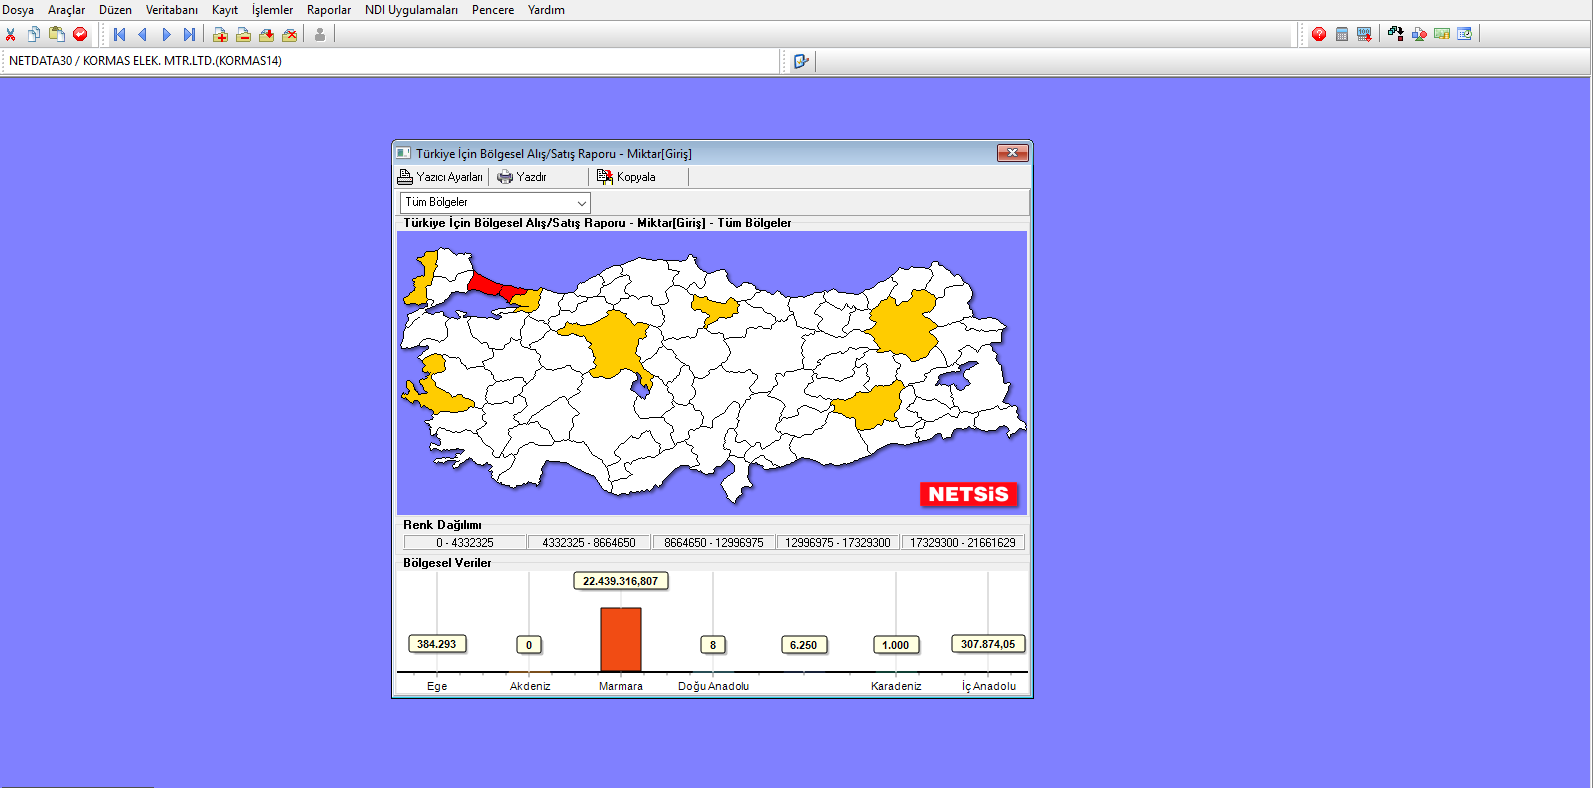Jump to the last record

coord(189,34)
